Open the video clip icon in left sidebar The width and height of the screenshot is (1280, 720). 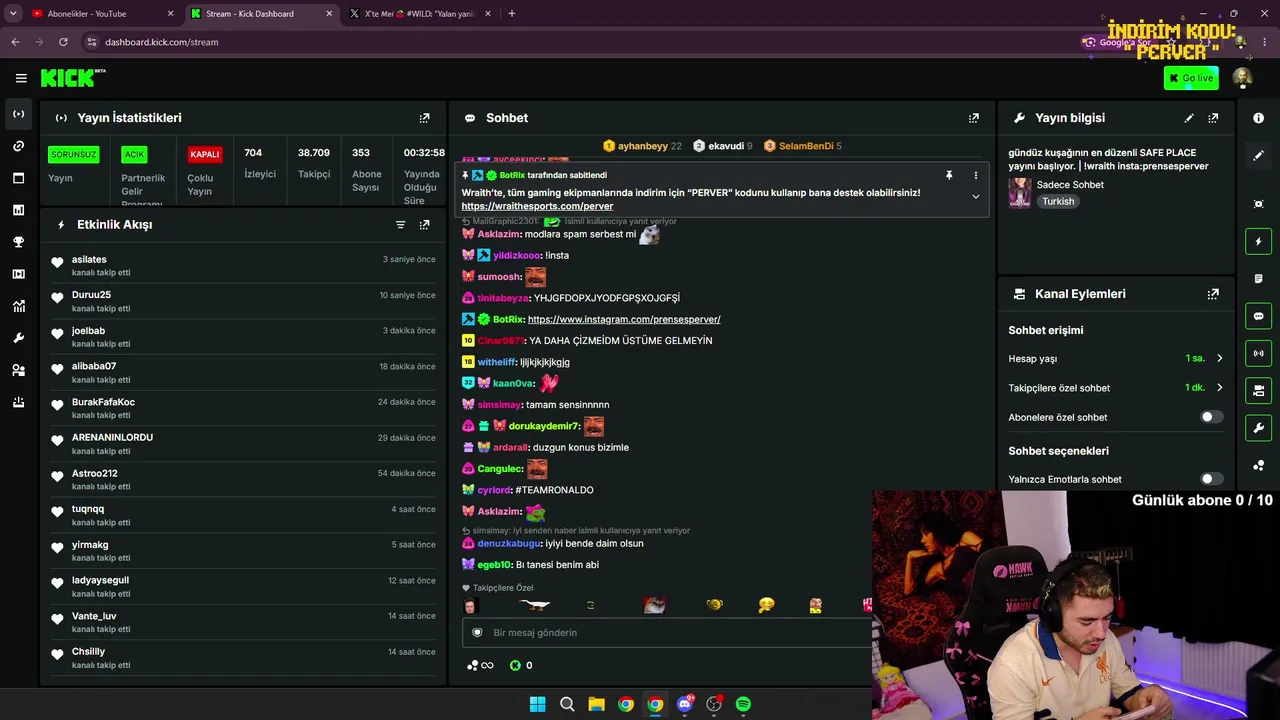(x=19, y=274)
